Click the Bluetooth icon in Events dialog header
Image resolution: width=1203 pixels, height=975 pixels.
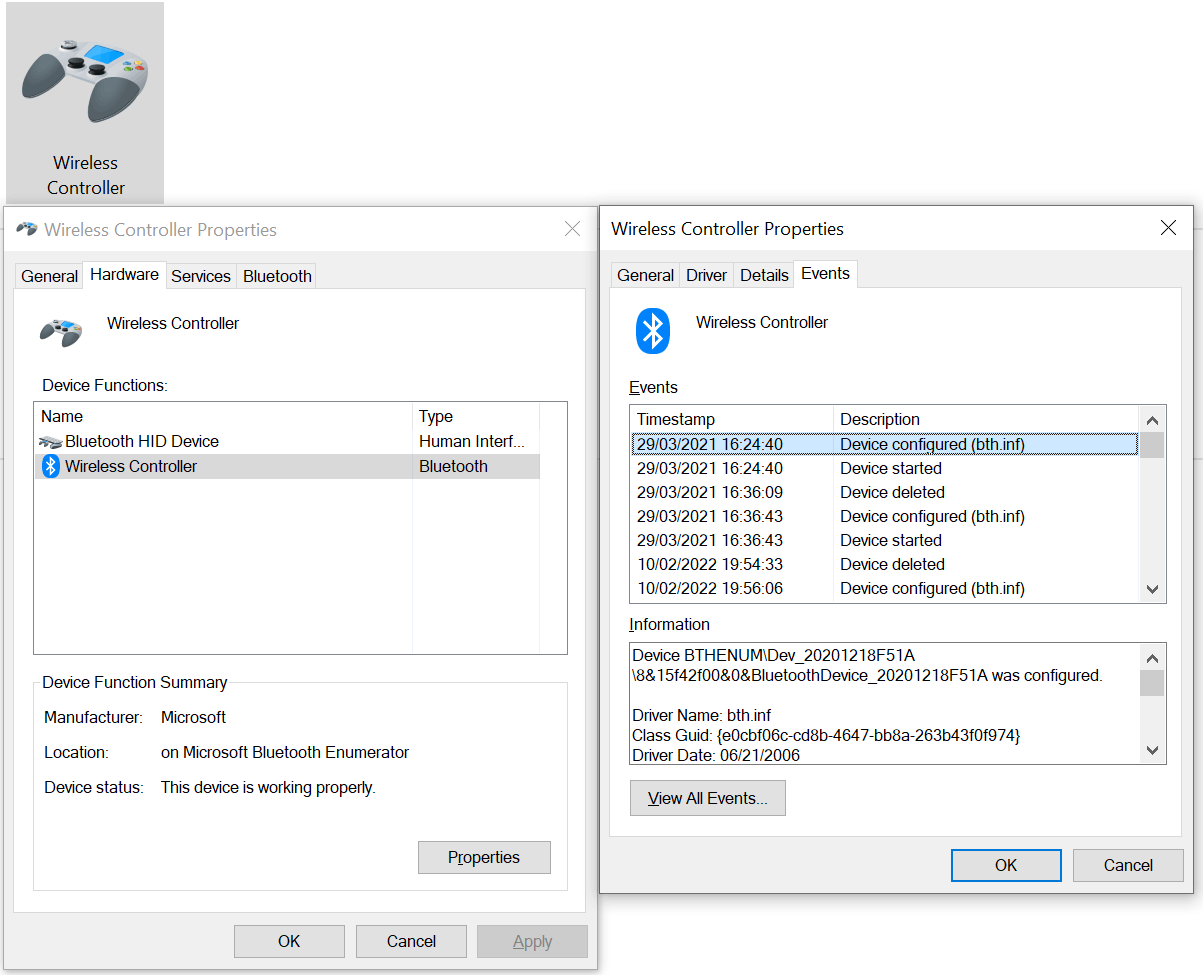coord(652,330)
